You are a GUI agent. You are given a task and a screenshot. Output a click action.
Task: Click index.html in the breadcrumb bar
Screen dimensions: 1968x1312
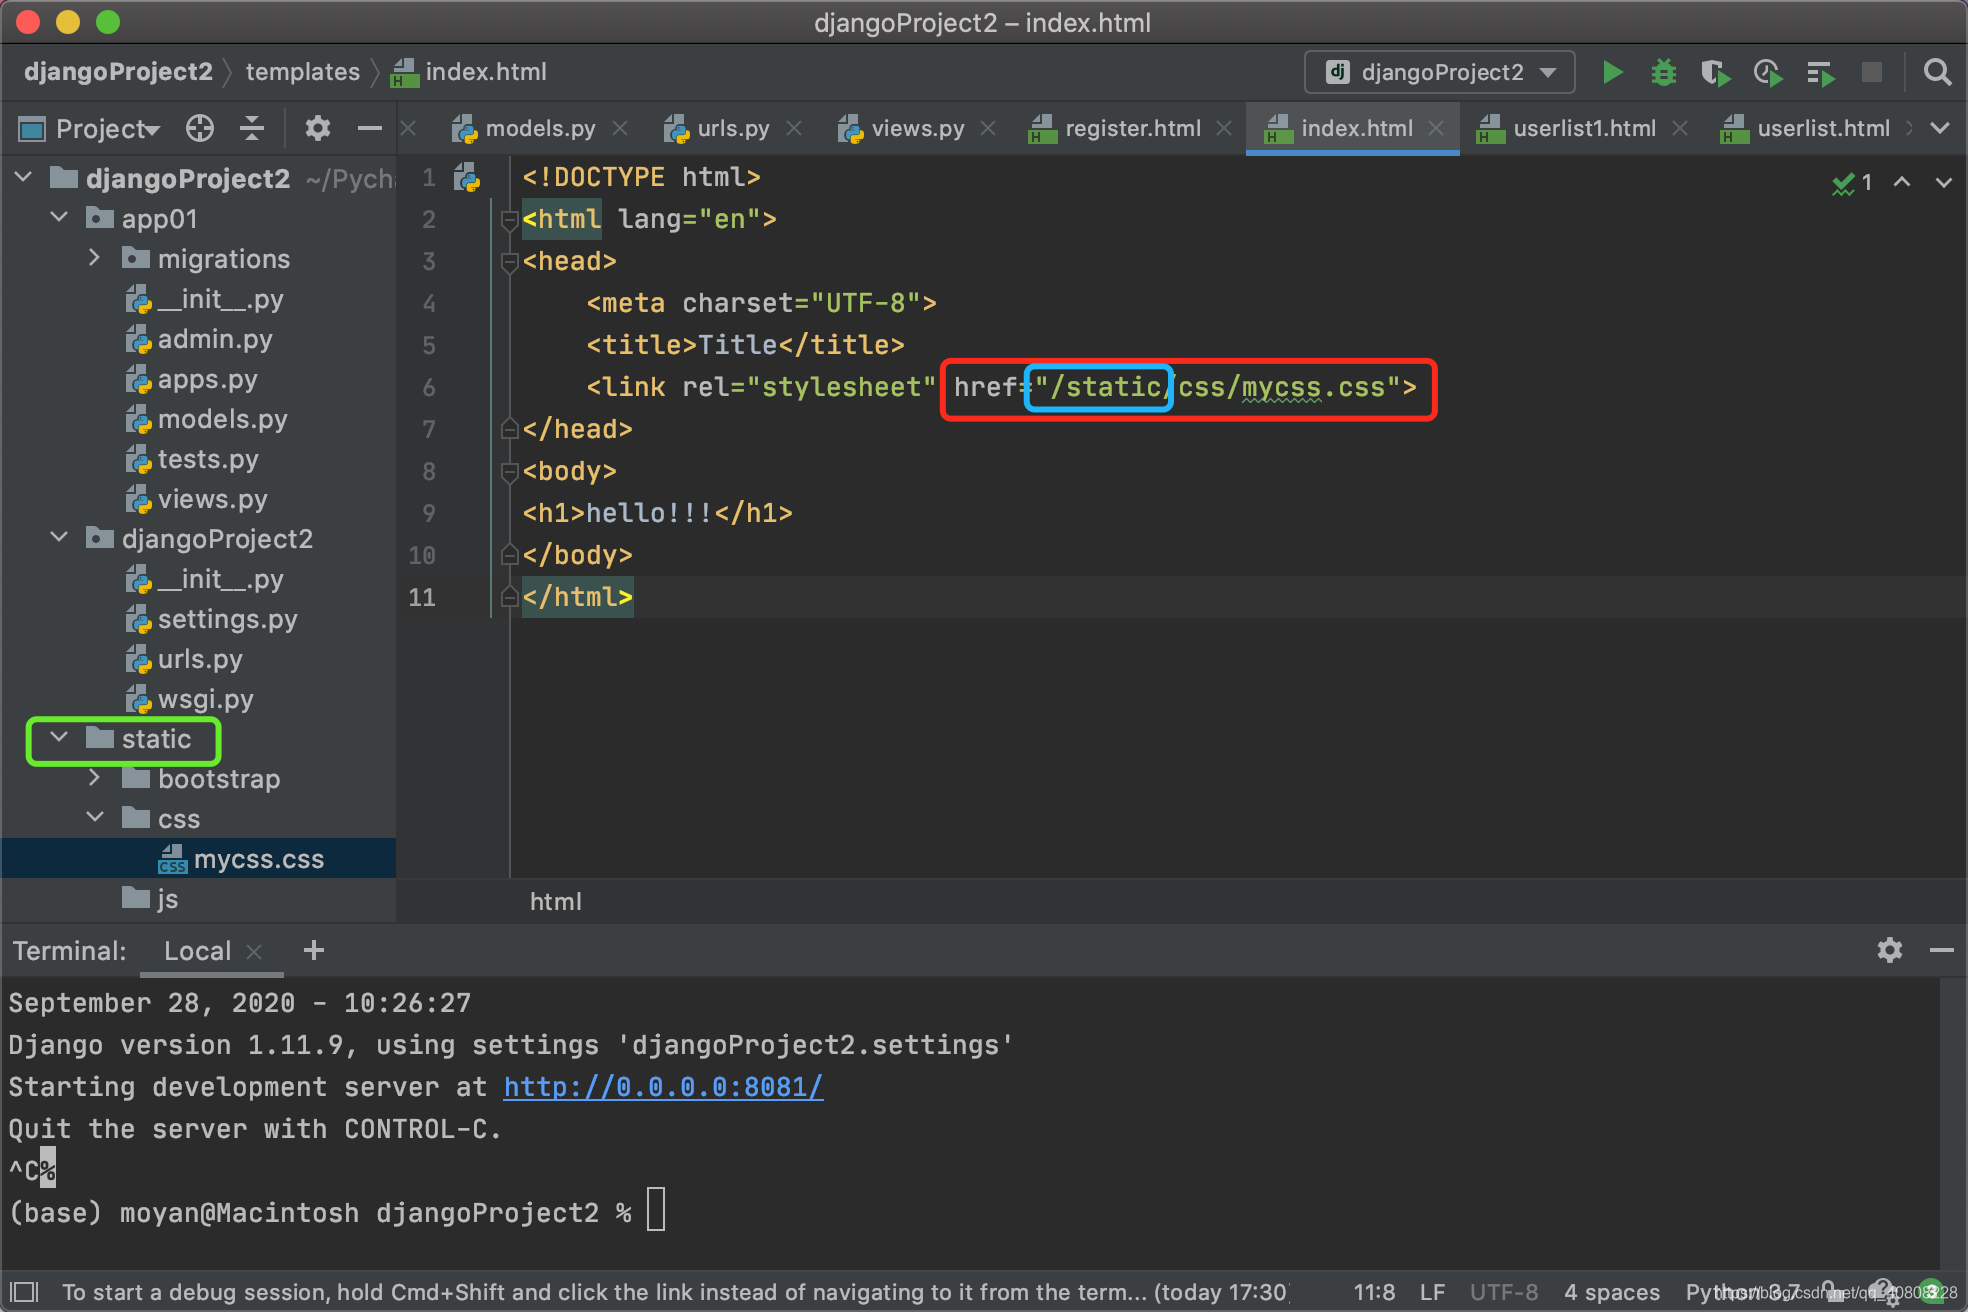pos(469,72)
